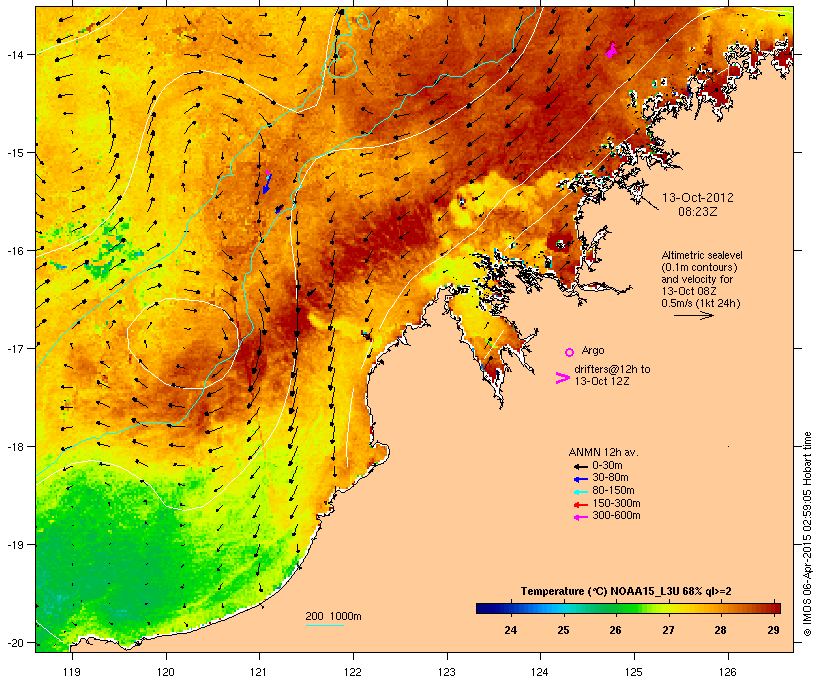
Task: Click the date text 13-Oct-2012
Action: pyautogui.click(x=698, y=198)
